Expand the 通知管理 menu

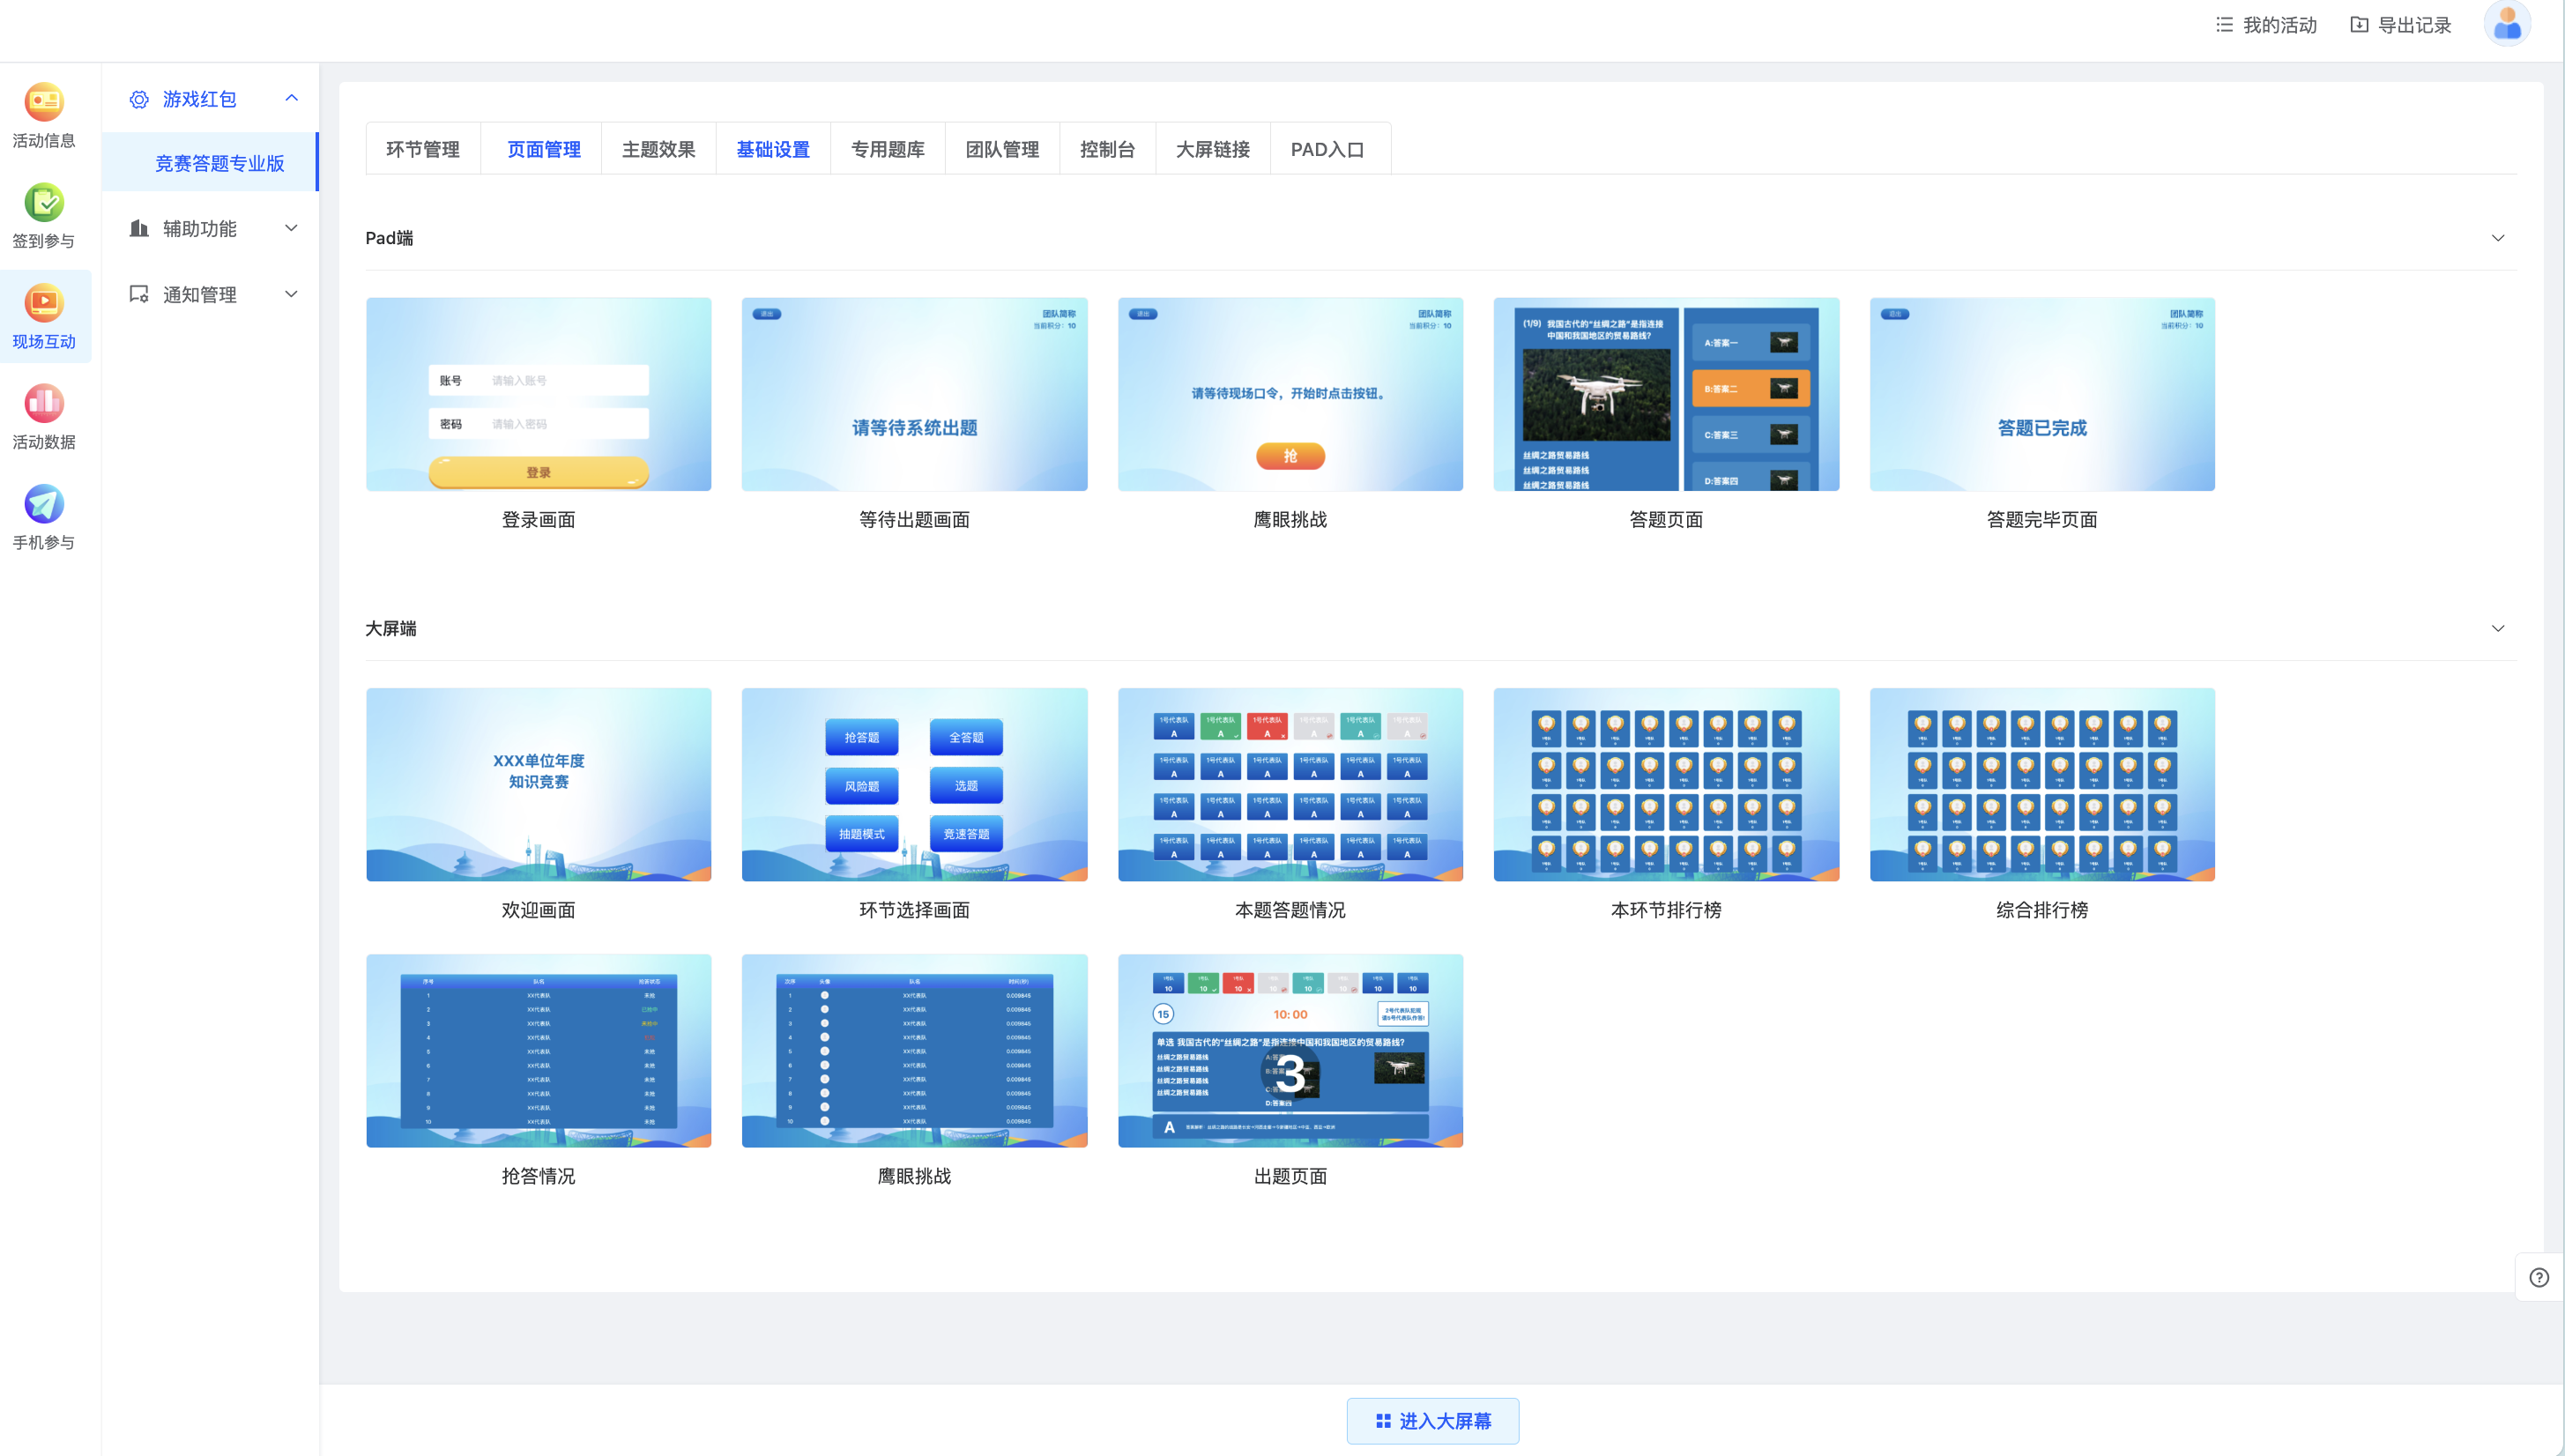[210, 294]
